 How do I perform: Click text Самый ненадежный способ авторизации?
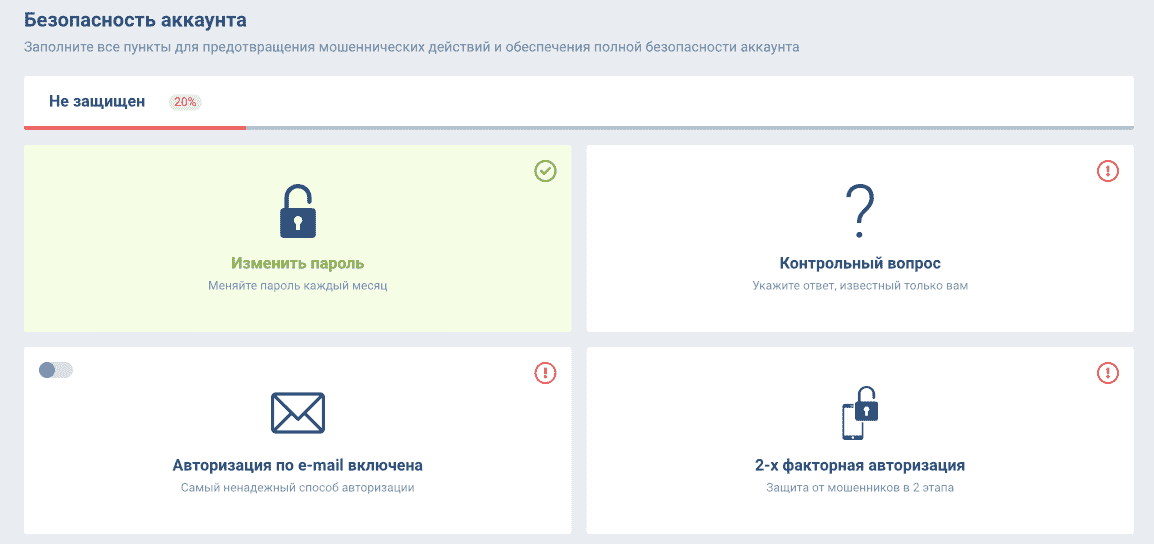[297, 487]
